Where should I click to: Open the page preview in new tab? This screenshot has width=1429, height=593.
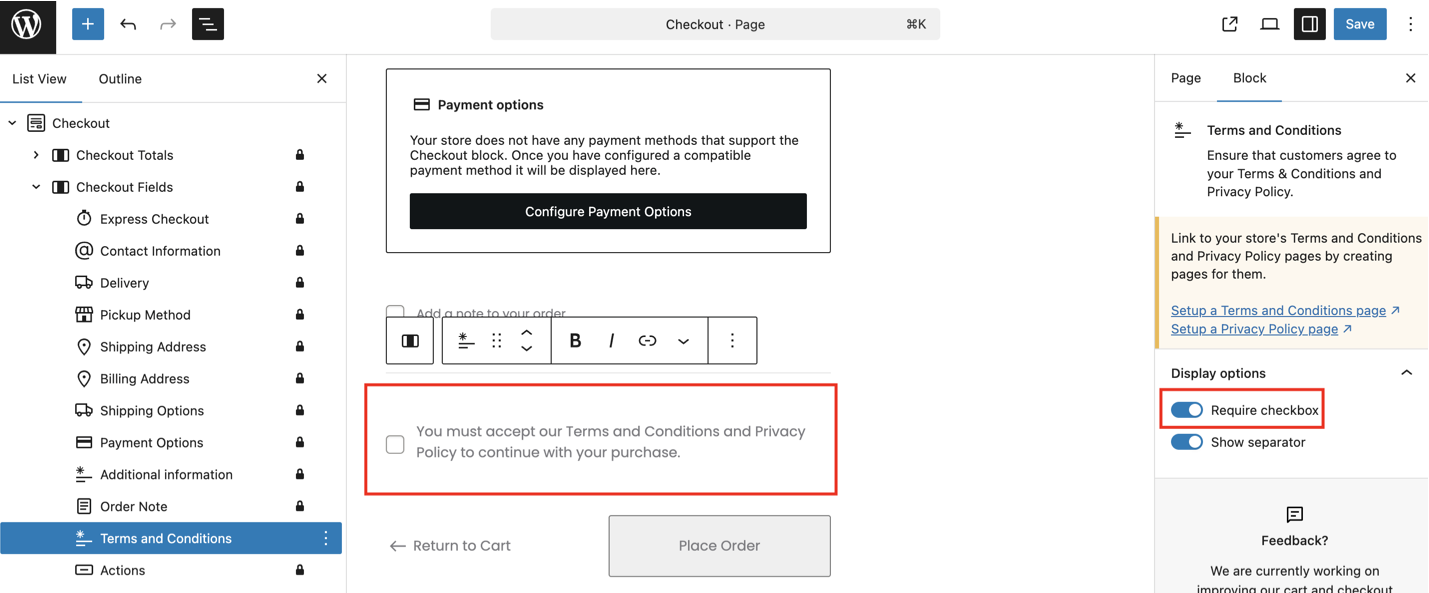tap(1230, 24)
